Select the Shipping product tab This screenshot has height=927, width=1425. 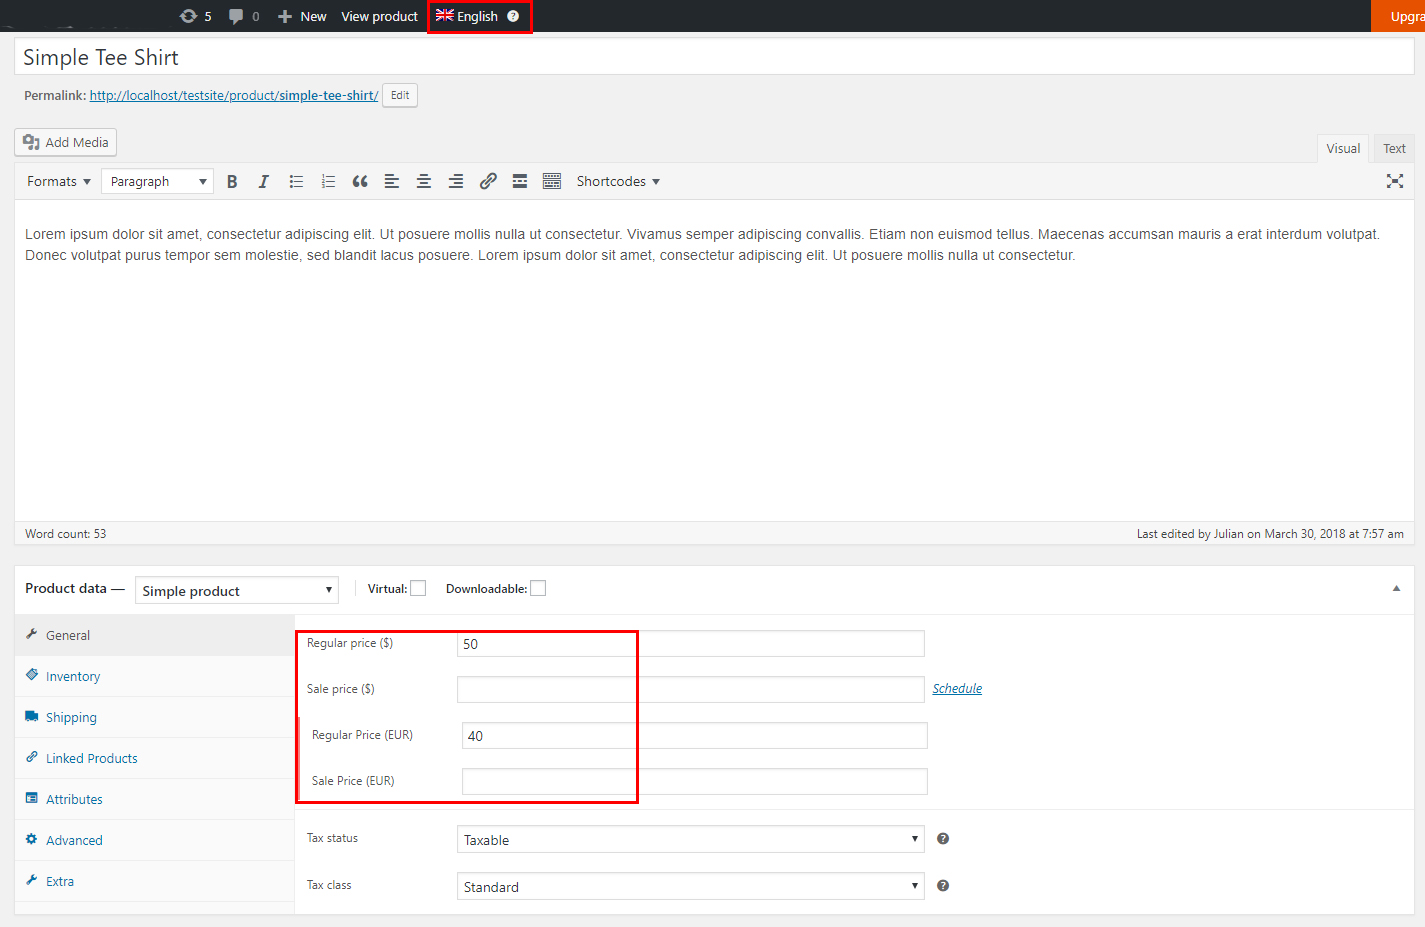click(x=155, y=717)
